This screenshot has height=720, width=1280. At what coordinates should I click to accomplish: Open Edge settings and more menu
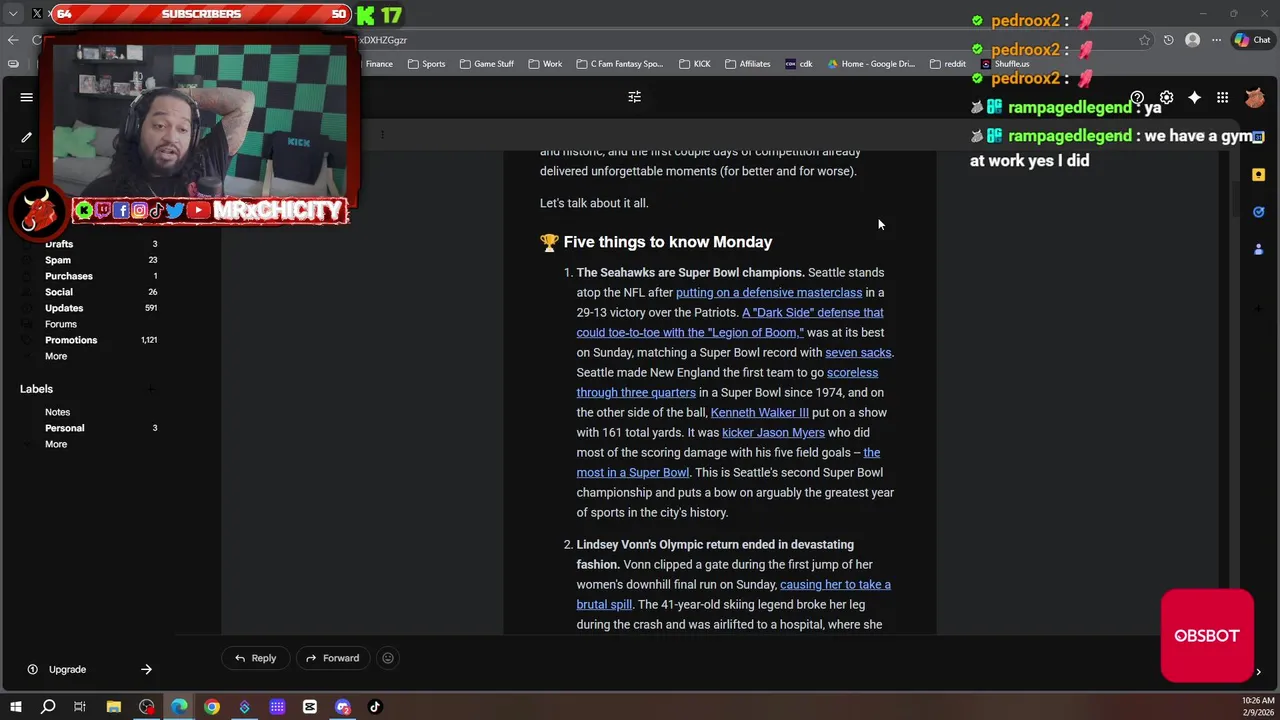(1217, 40)
